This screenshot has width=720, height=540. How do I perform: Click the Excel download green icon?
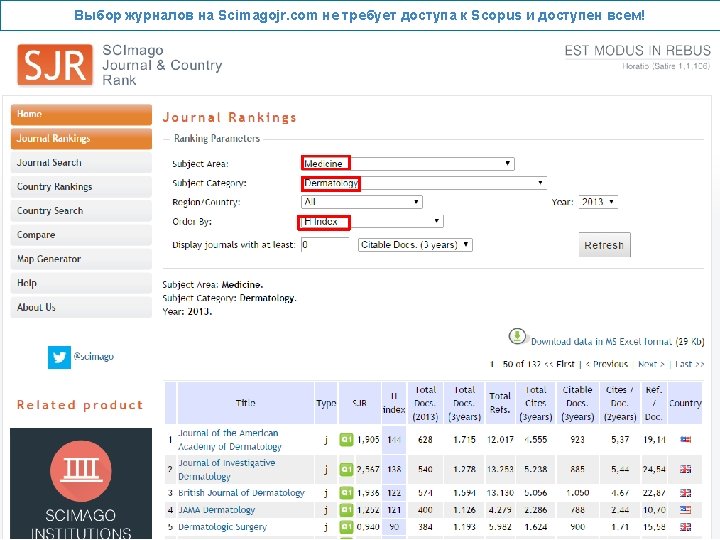(517, 336)
